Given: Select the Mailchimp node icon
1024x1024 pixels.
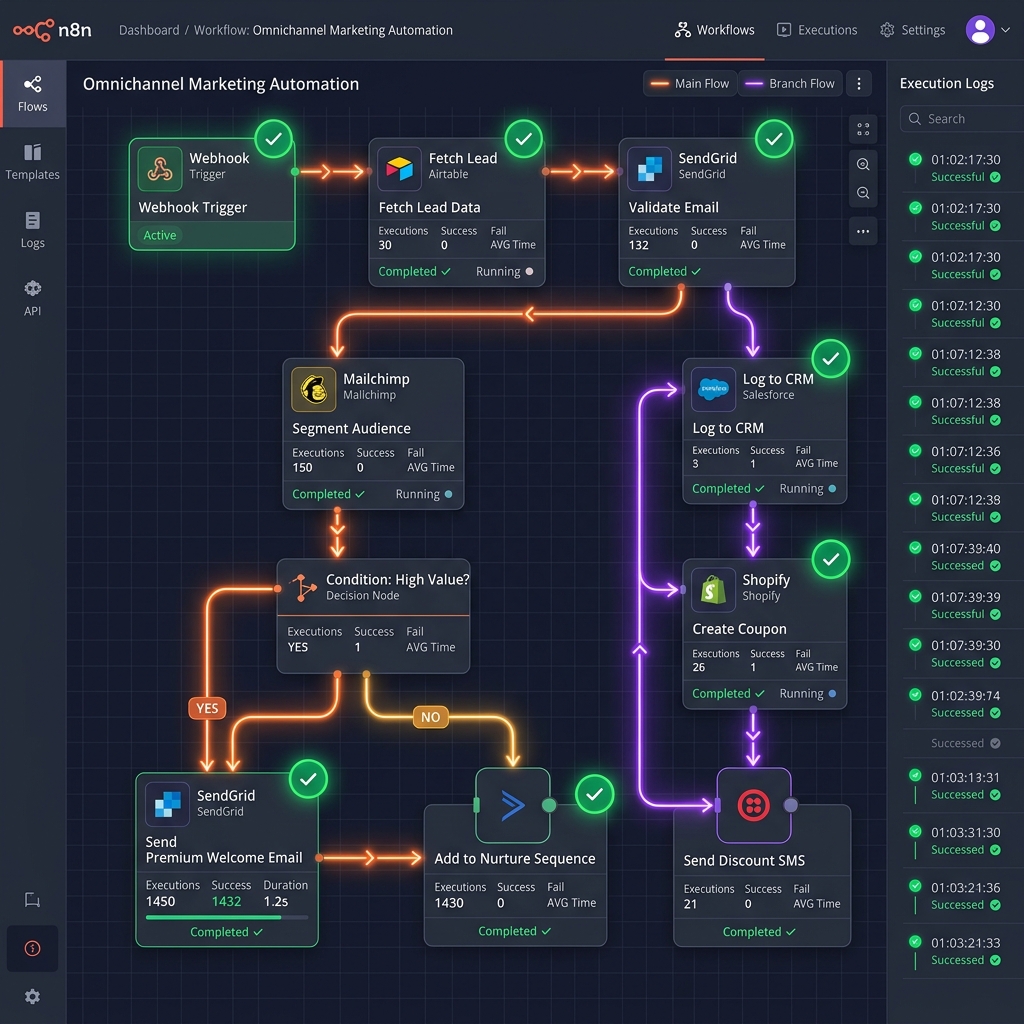Looking at the screenshot, I should pos(313,389).
